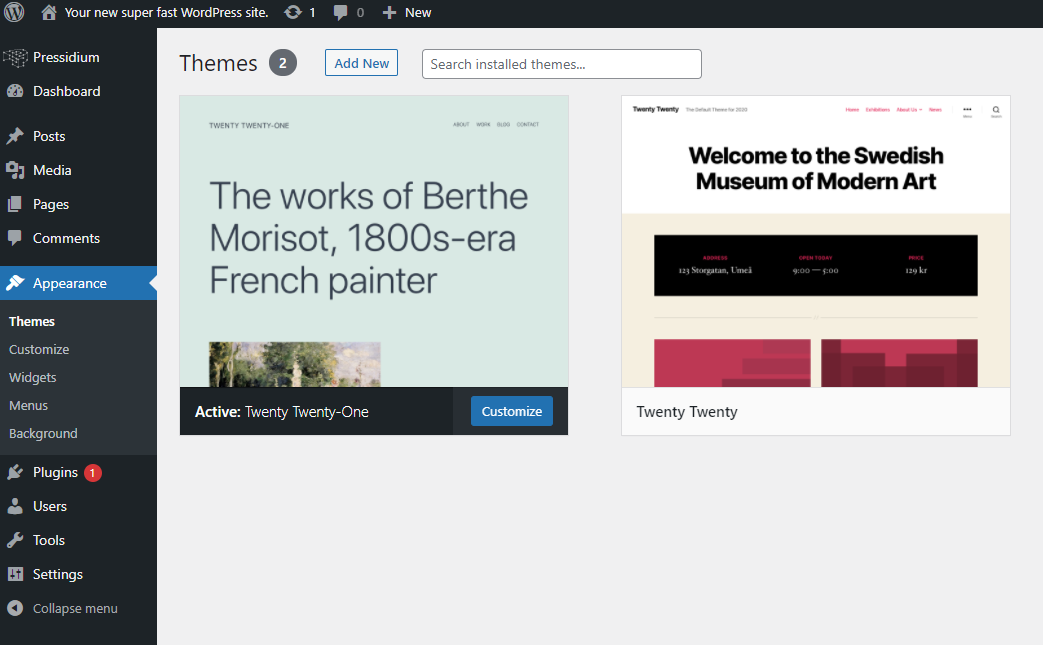Click the Customize button for active theme
The image size is (1043, 645).
click(512, 411)
